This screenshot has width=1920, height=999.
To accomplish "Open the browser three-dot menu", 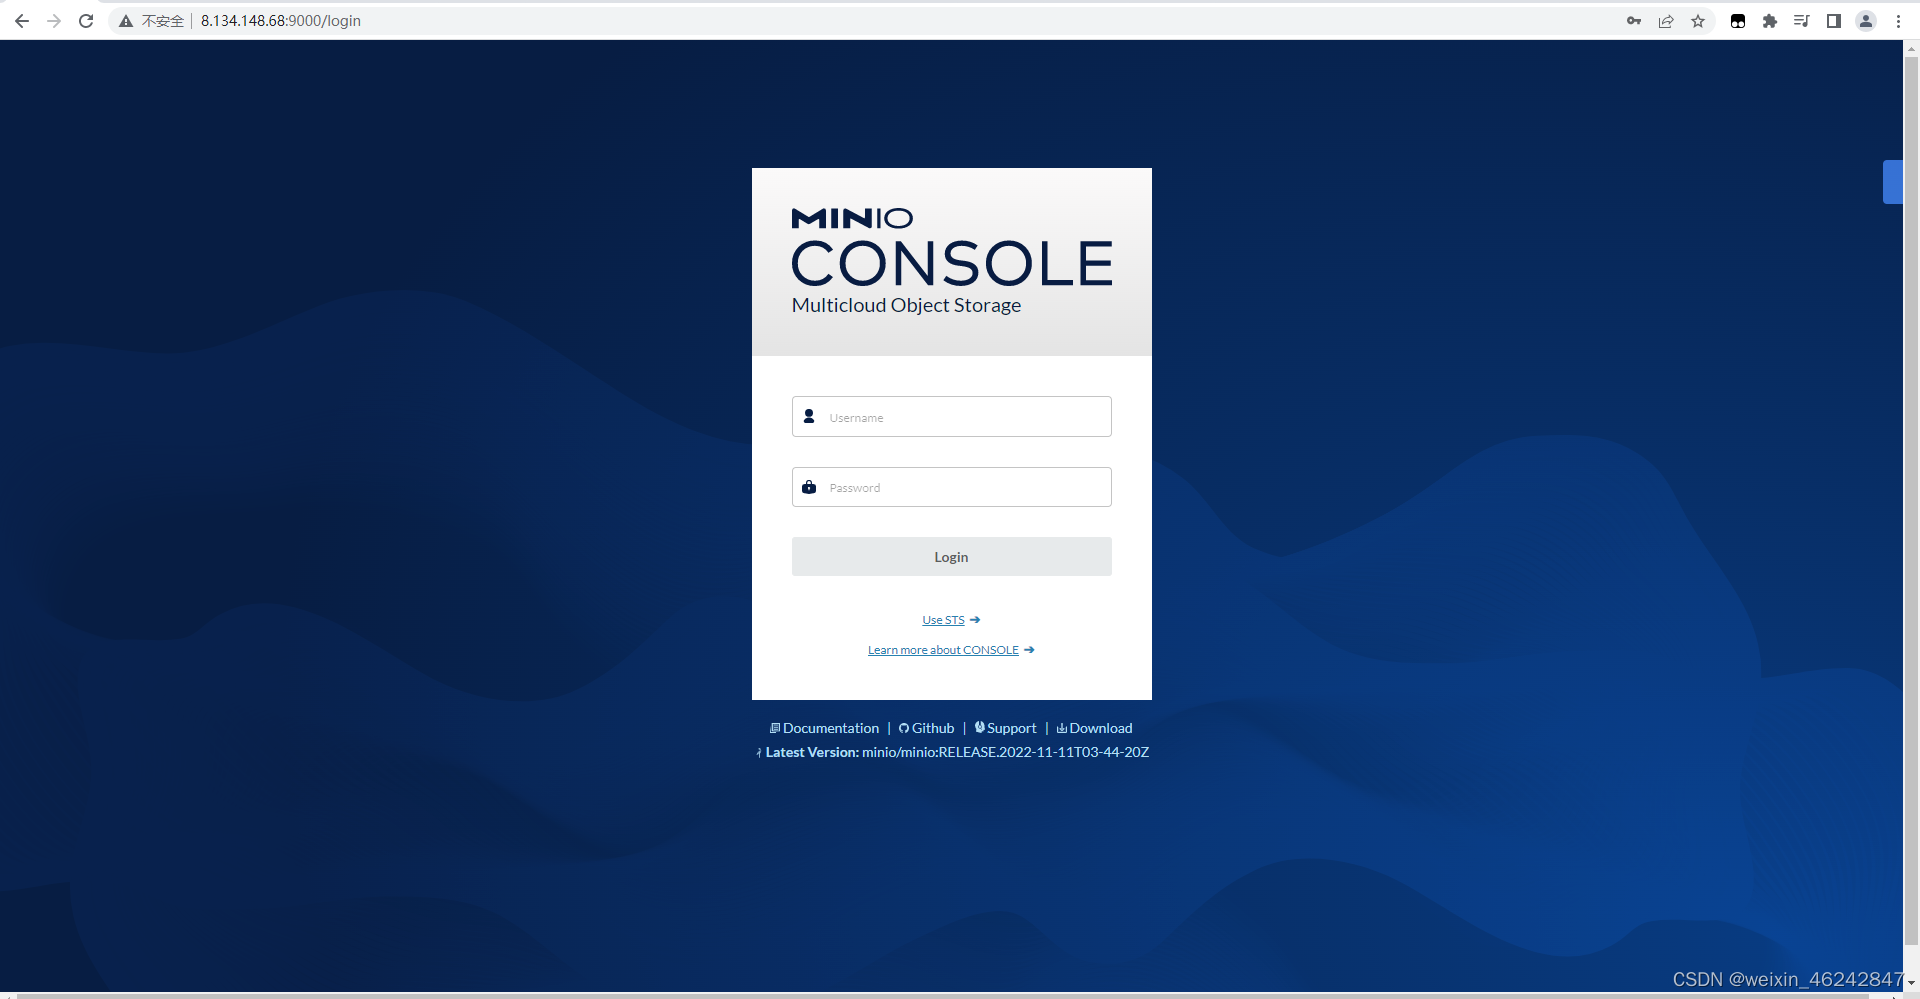I will click(x=1899, y=20).
